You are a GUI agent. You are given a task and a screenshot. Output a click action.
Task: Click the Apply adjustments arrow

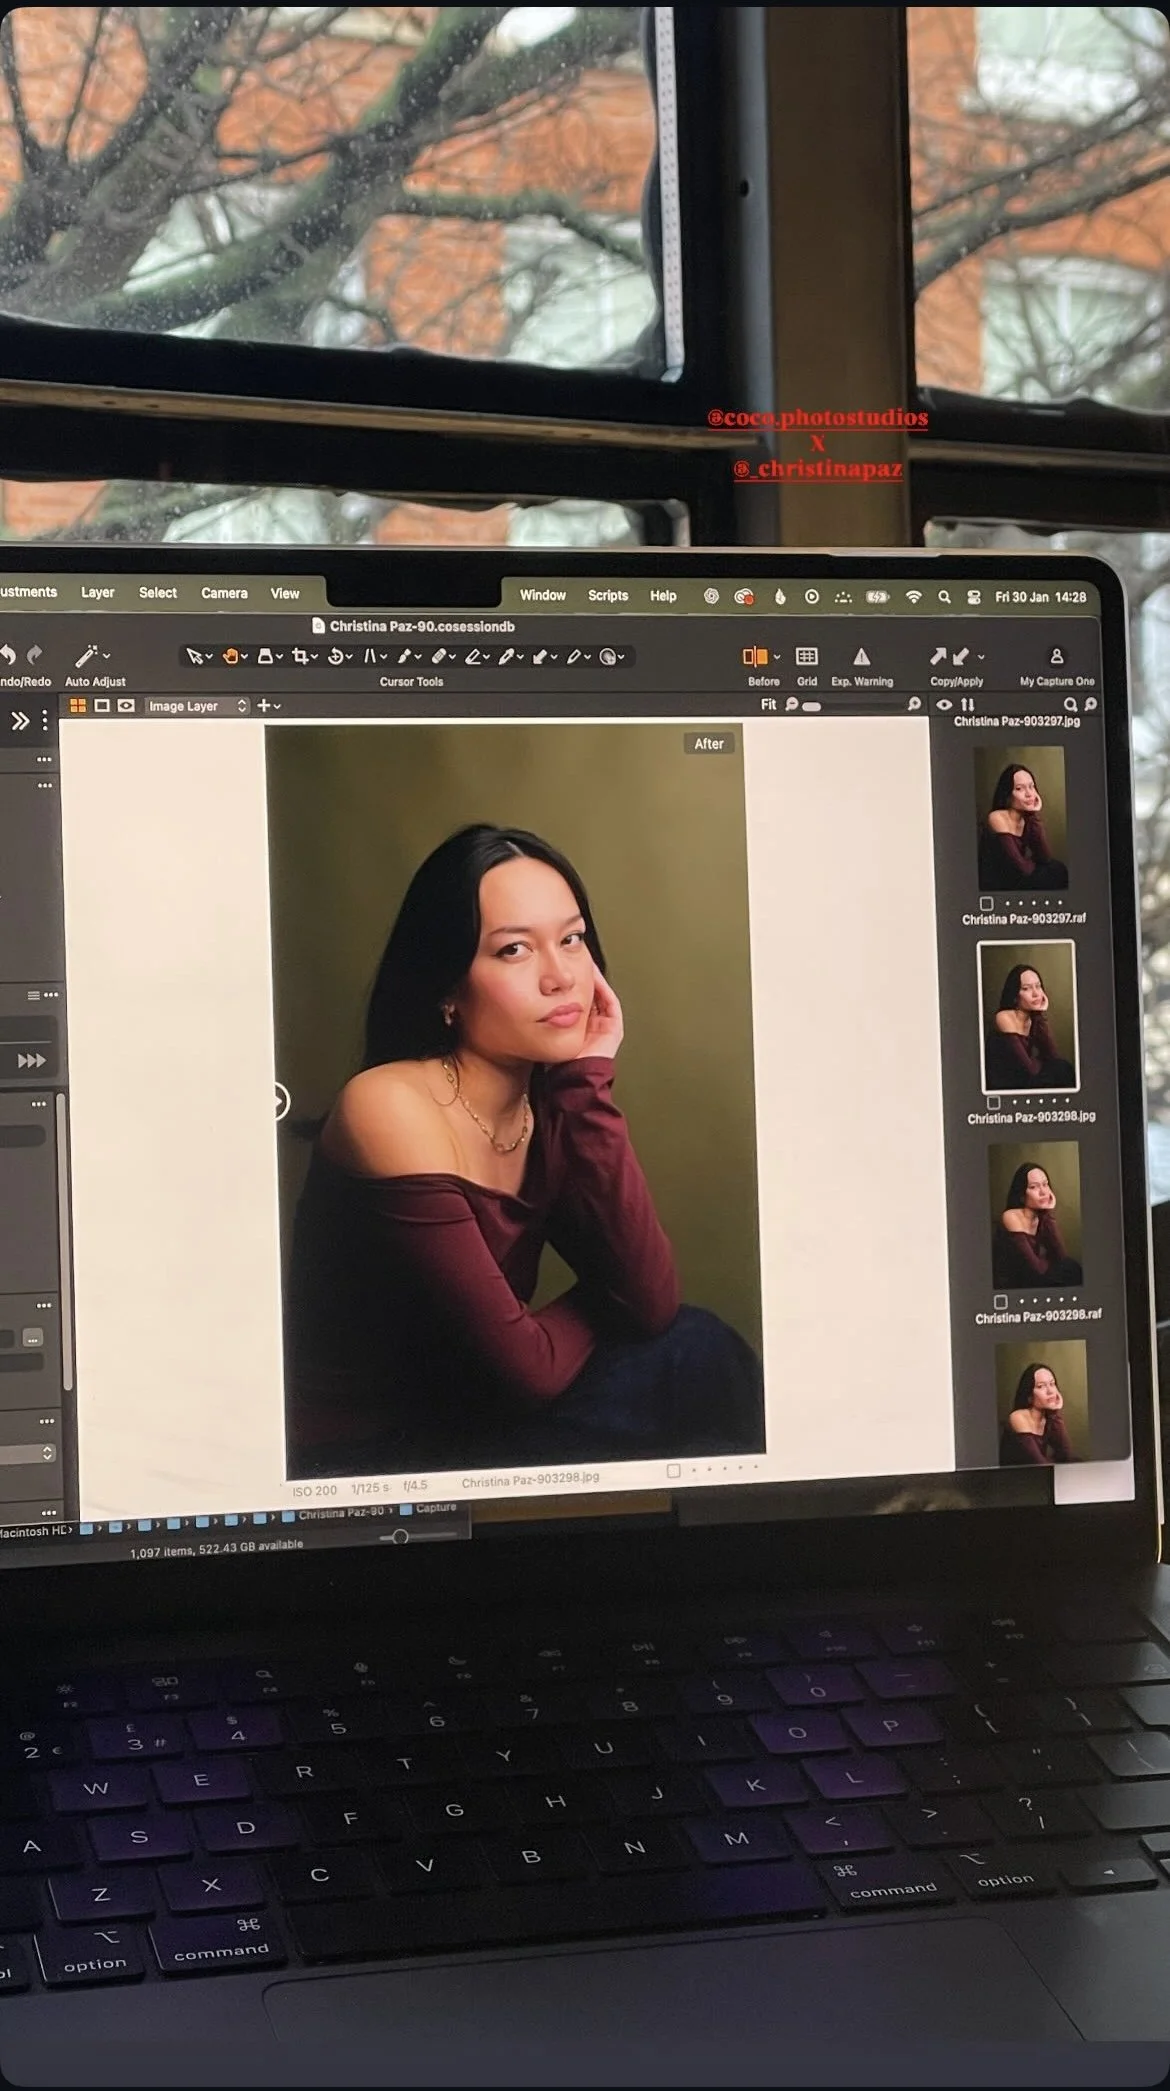(x=960, y=656)
